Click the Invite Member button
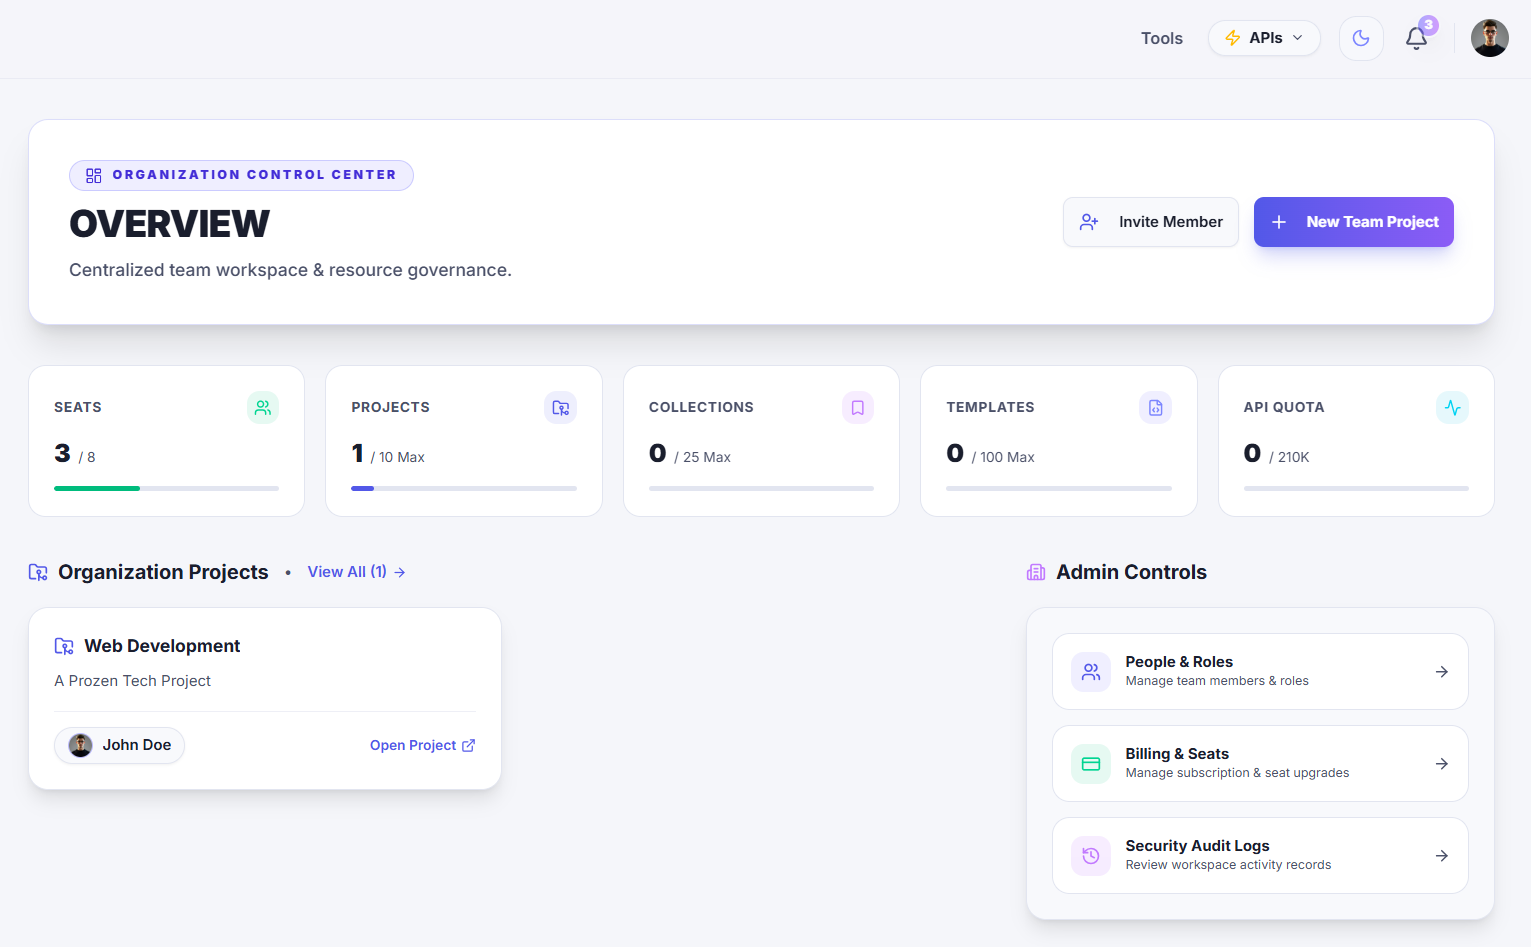 point(1151,222)
